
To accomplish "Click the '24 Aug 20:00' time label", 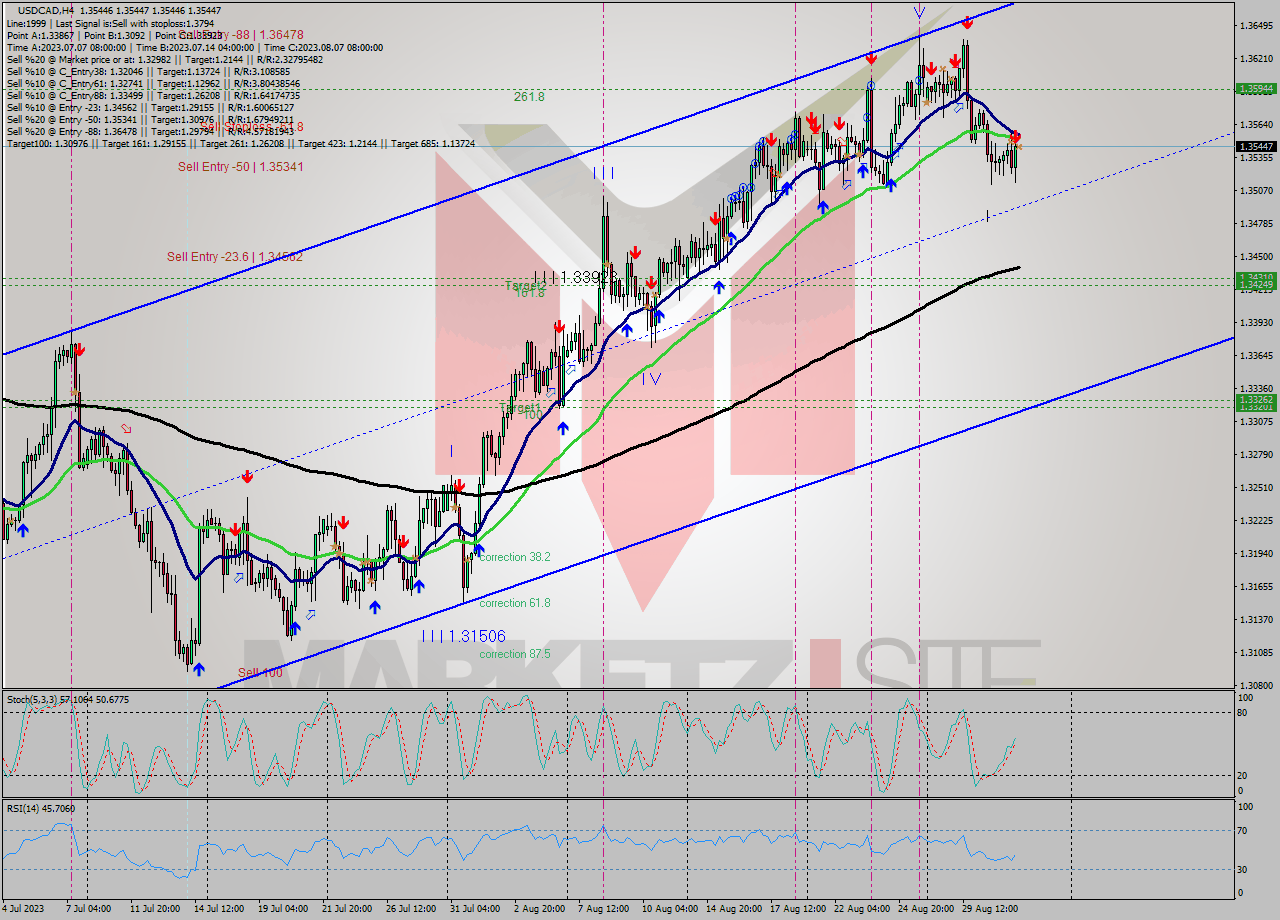I will (926, 909).
